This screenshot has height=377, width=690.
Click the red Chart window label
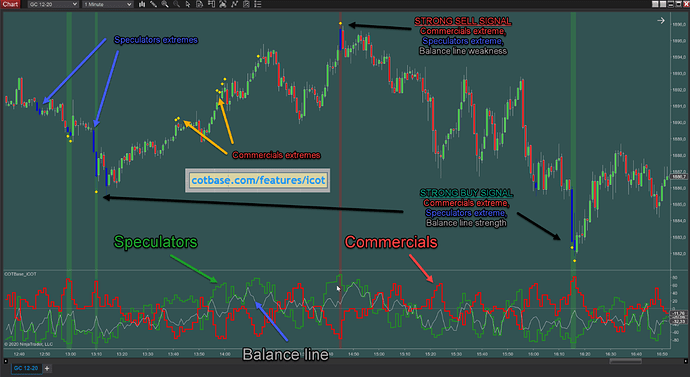[10, 4]
